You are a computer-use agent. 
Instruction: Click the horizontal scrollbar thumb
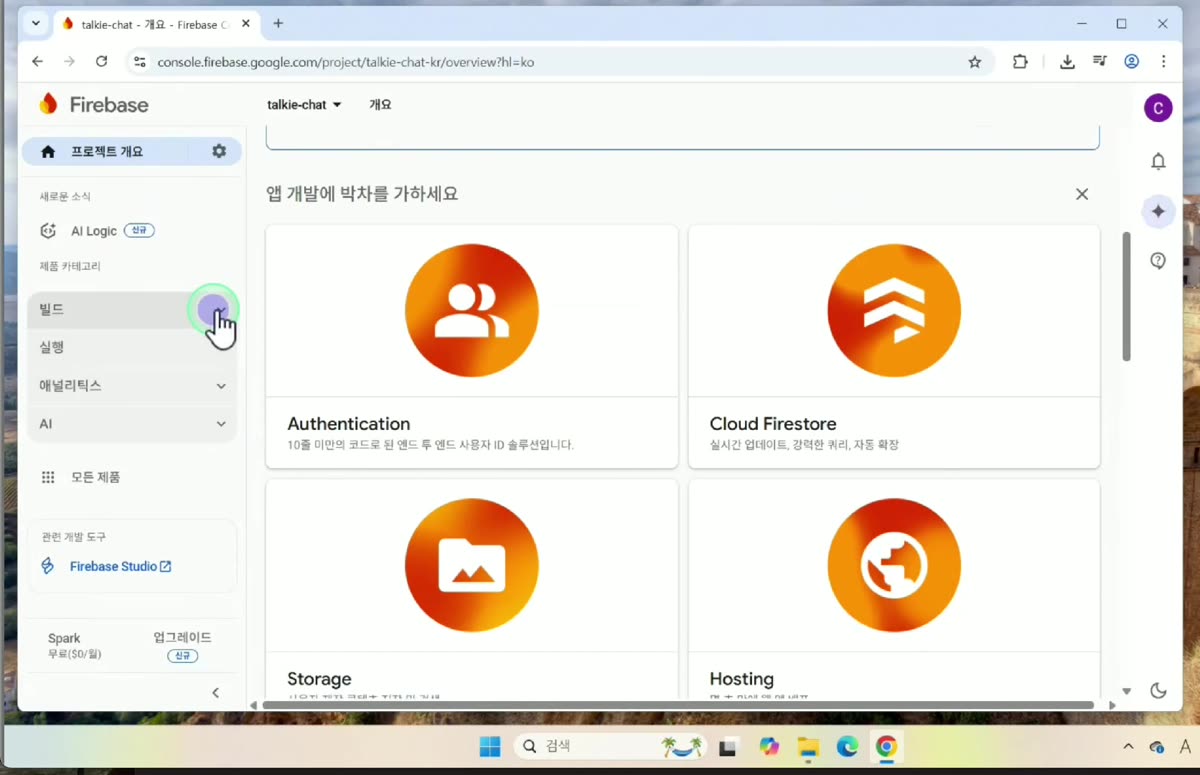click(x=677, y=705)
